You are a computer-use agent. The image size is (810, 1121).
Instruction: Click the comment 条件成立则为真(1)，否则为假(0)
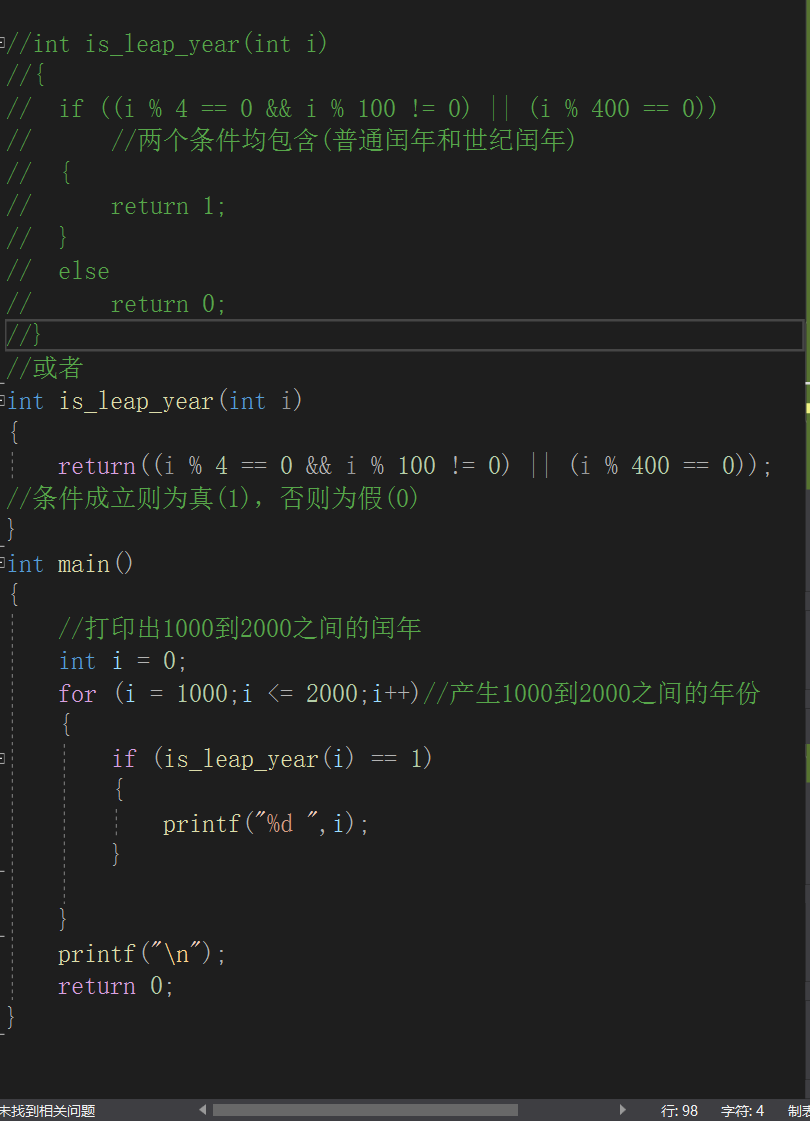coord(212,498)
